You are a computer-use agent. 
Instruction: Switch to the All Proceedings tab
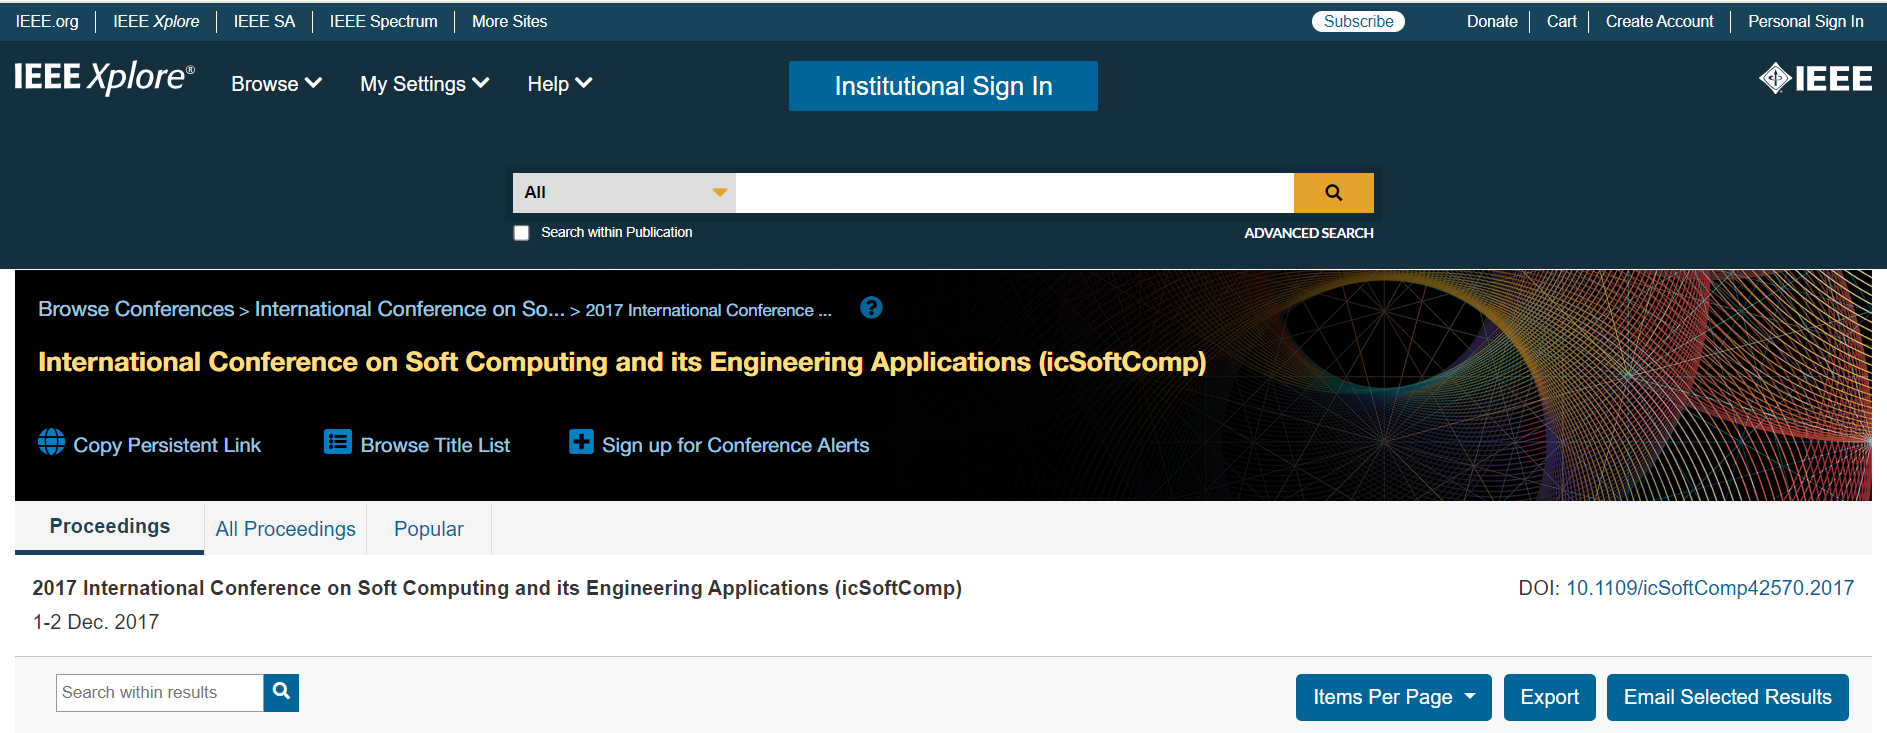[x=285, y=529]
